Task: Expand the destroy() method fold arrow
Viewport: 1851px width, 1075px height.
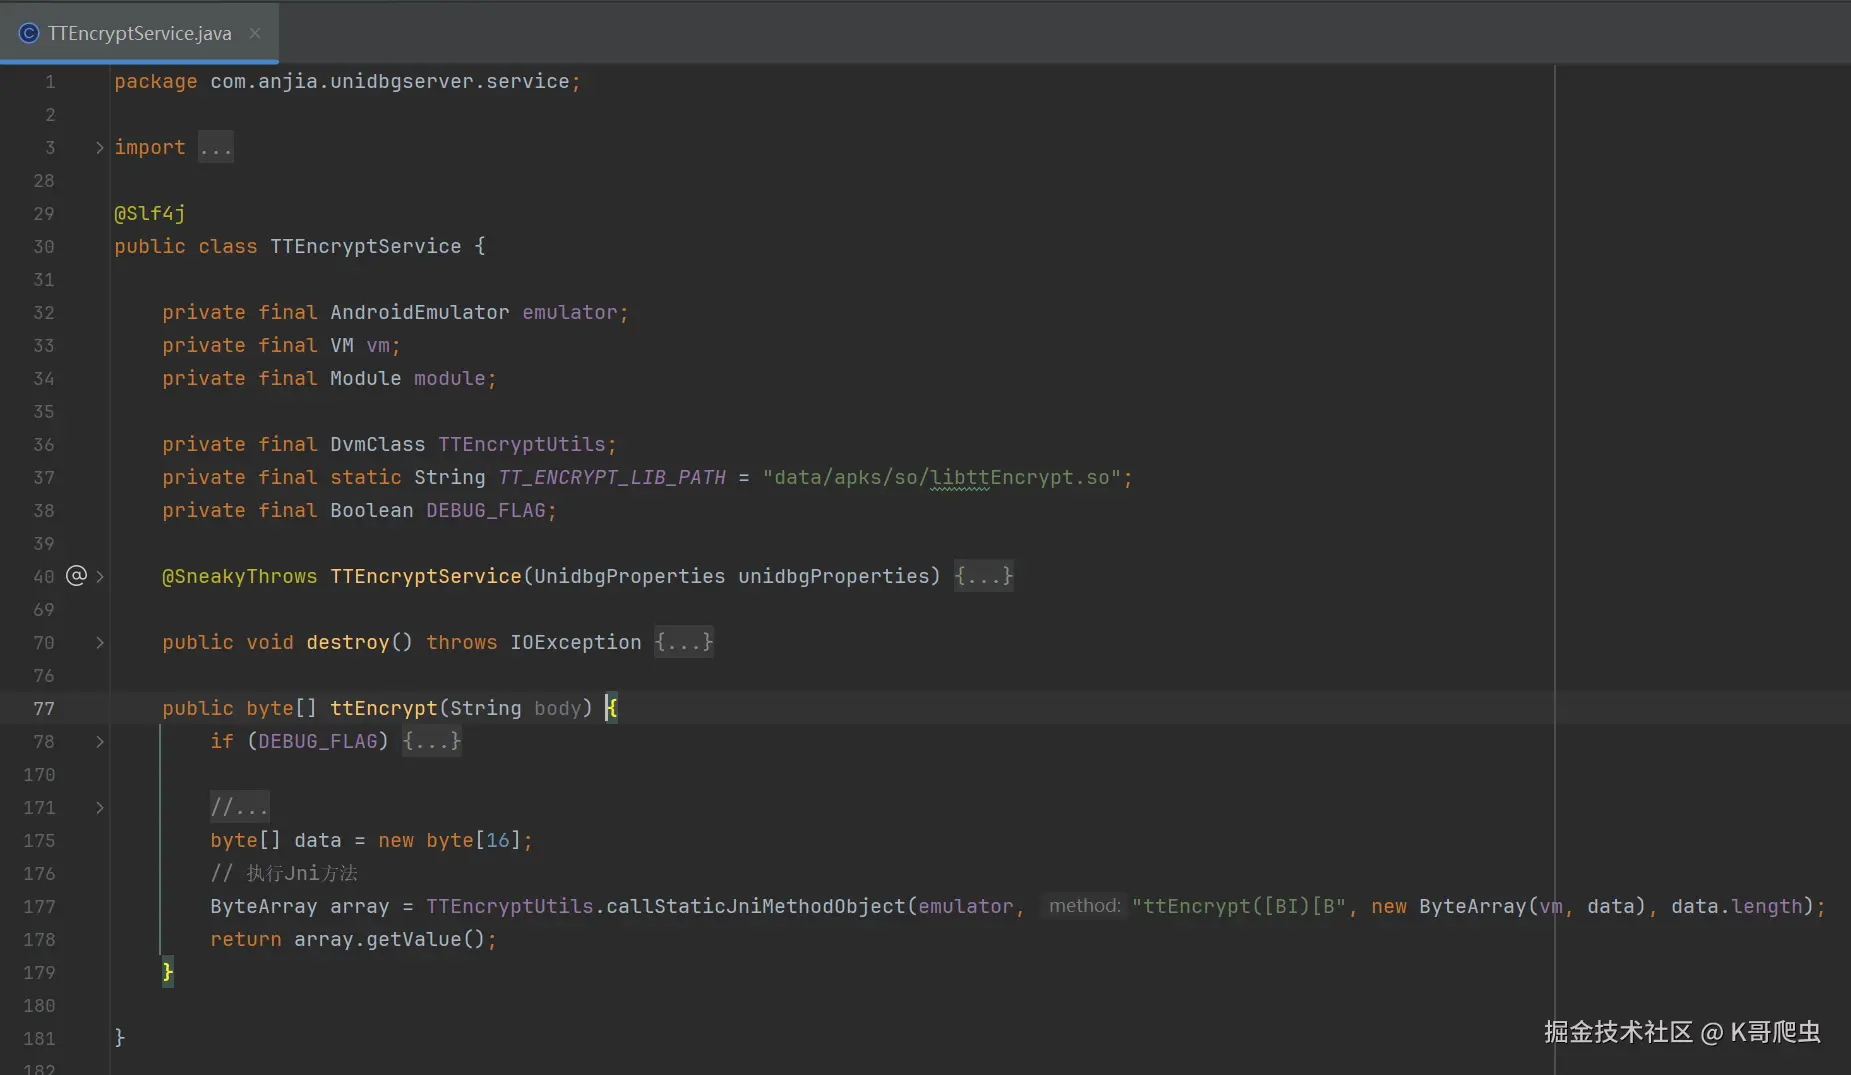Action: [99, 642]
